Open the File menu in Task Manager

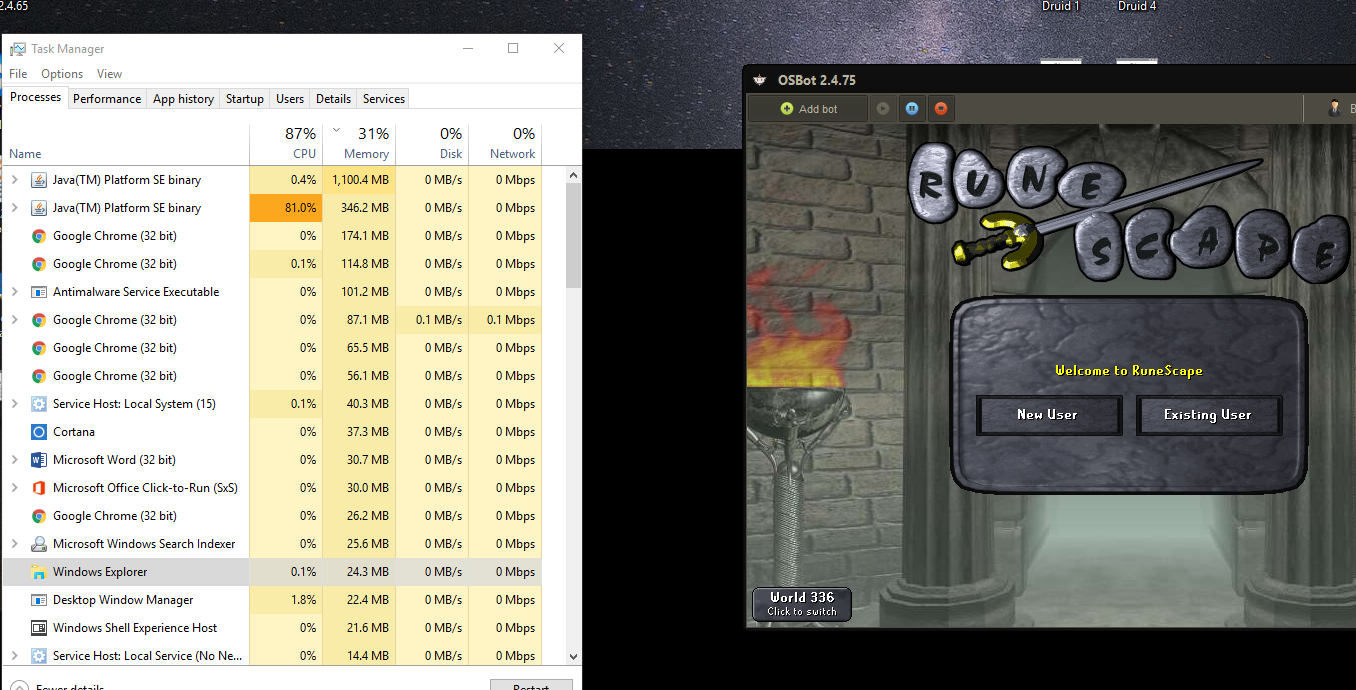point(18,74)
